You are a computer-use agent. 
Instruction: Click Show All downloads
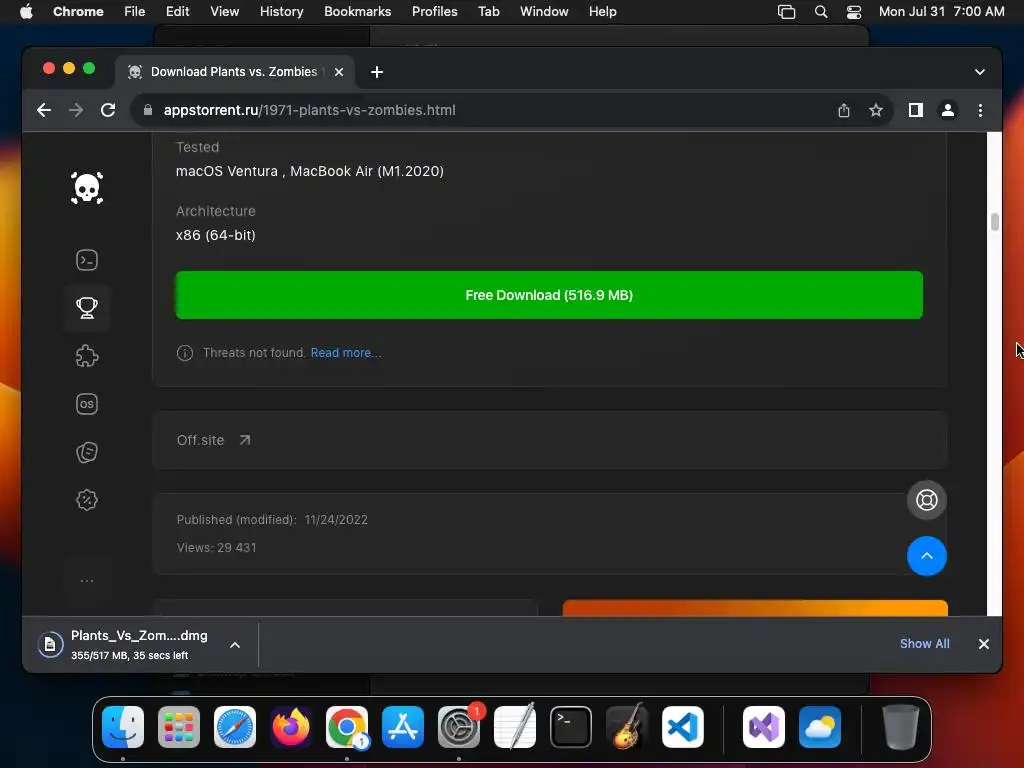coord(924,644)
